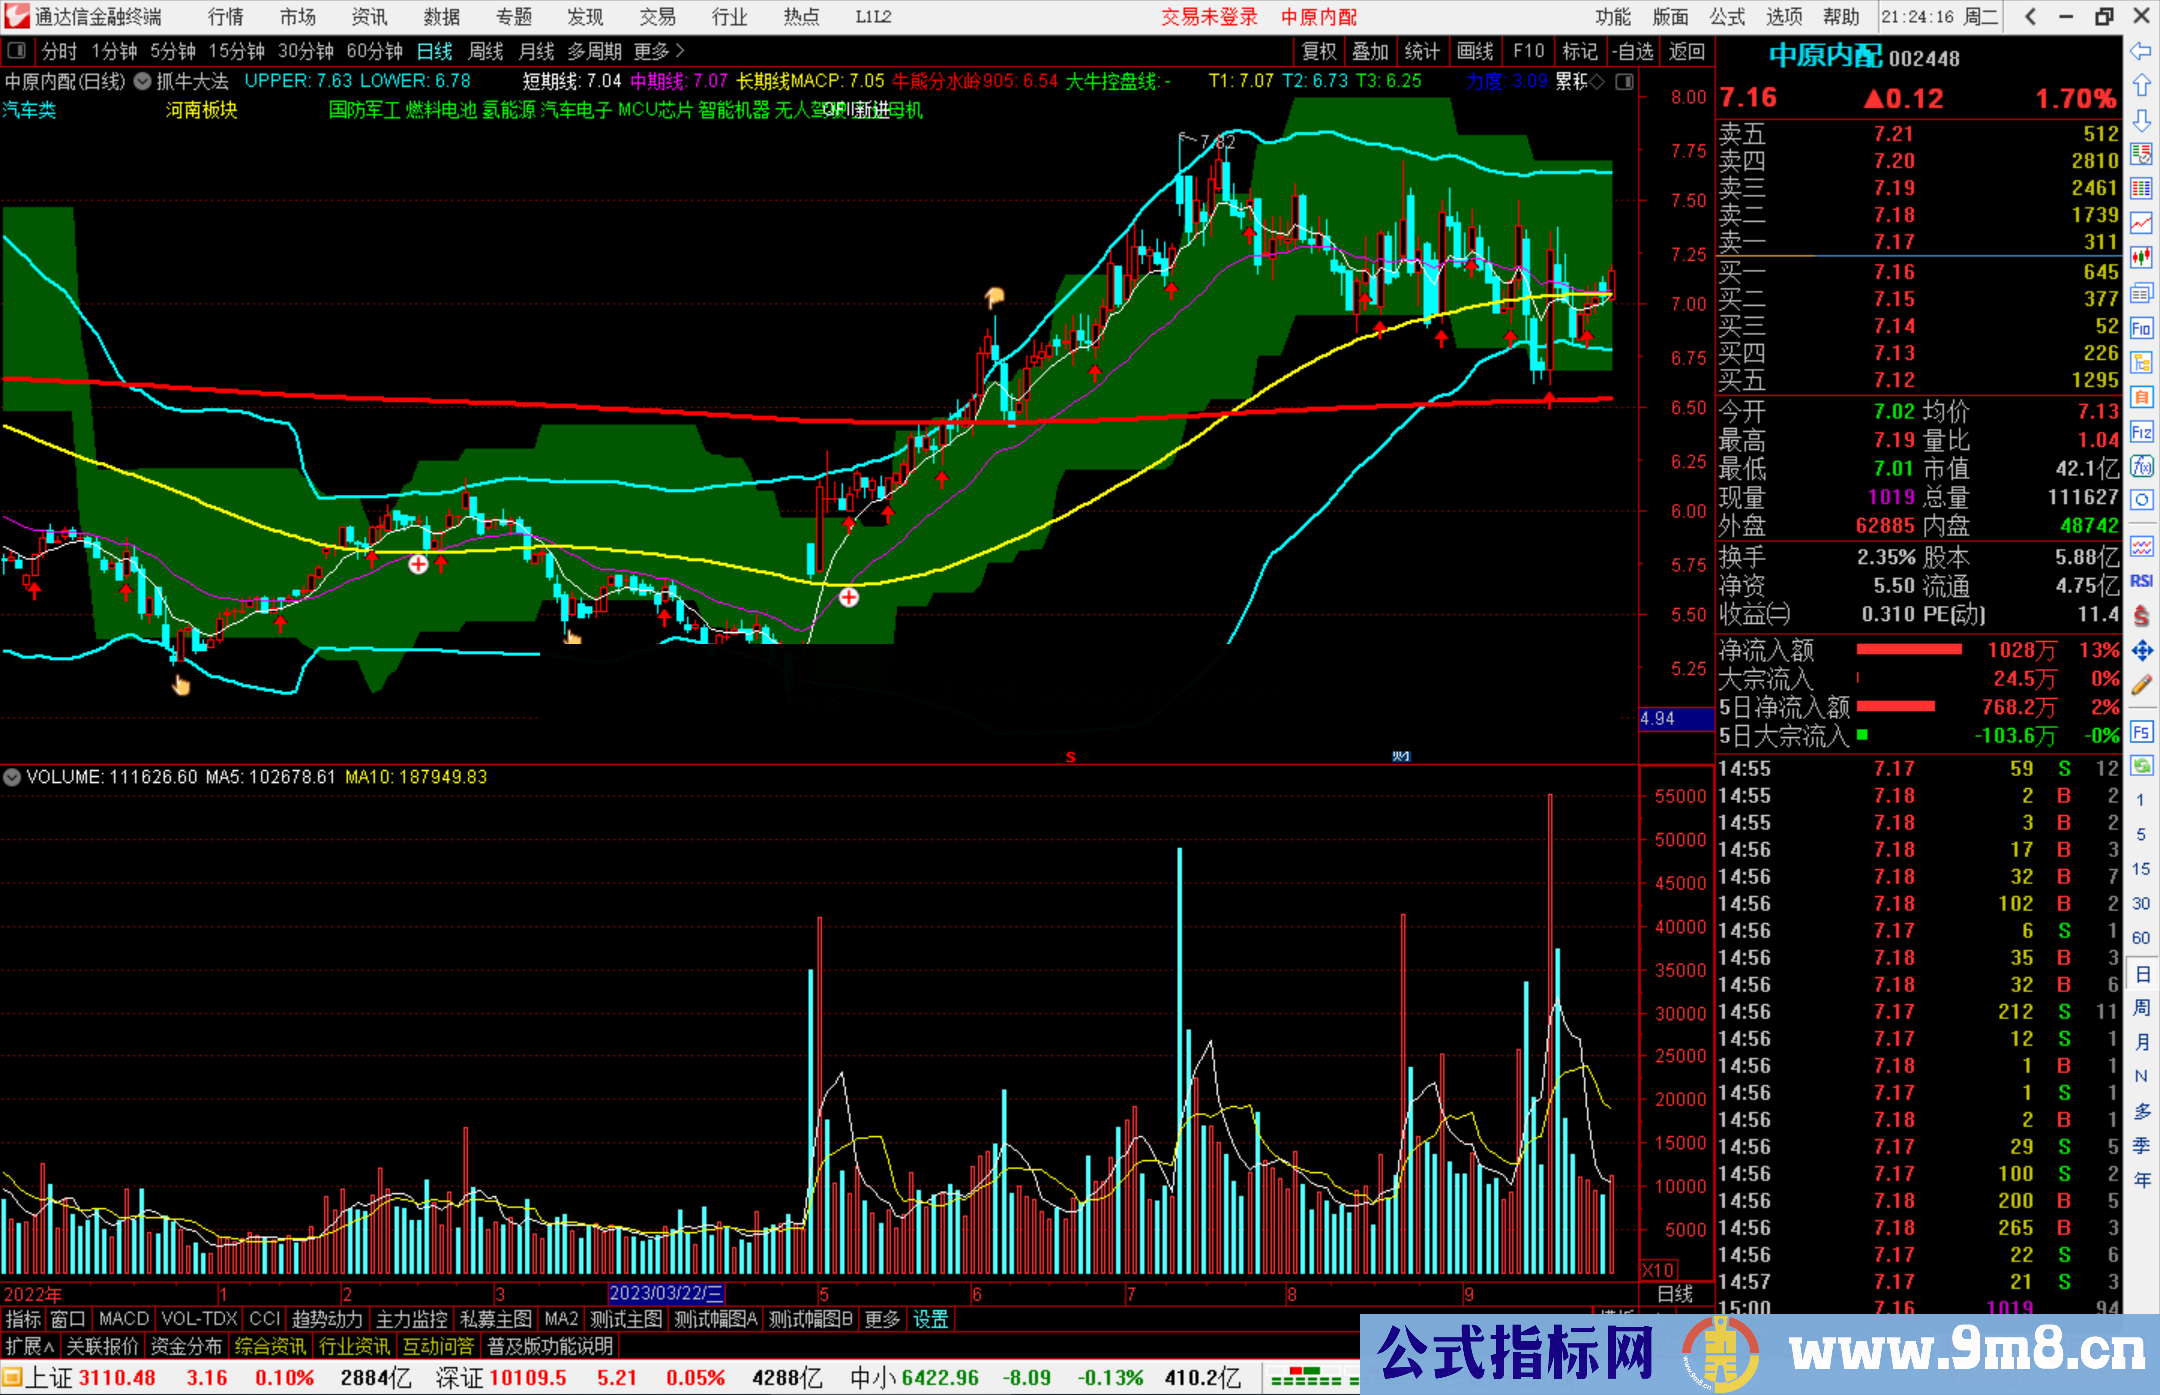Screen dimensions: 2160x1395
Task: Click the diamond icon next to 累积
Action: point(1597,81)
